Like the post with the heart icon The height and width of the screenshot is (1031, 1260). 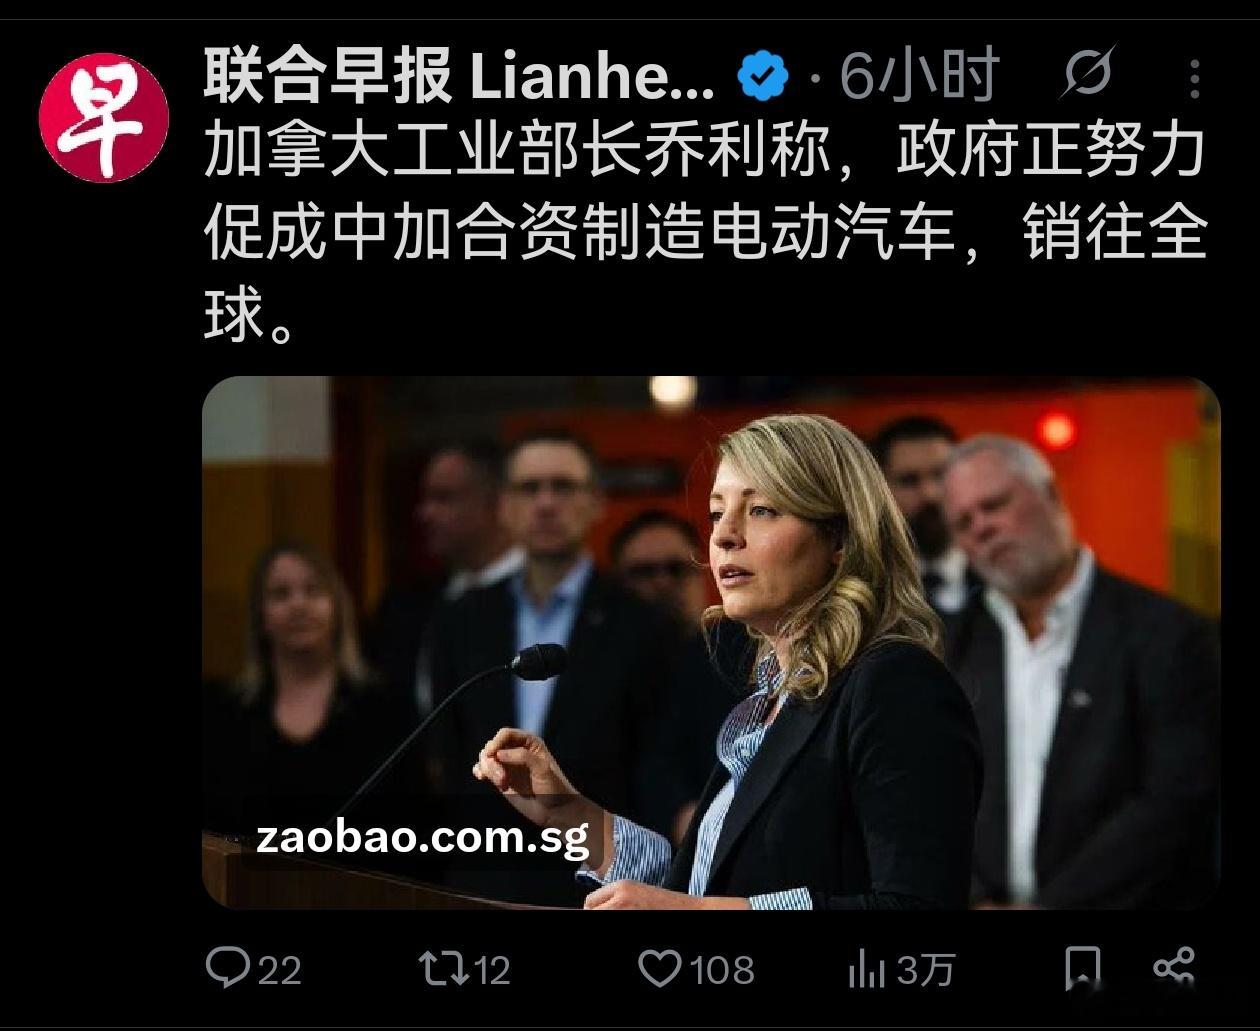[x=660, y=968]
